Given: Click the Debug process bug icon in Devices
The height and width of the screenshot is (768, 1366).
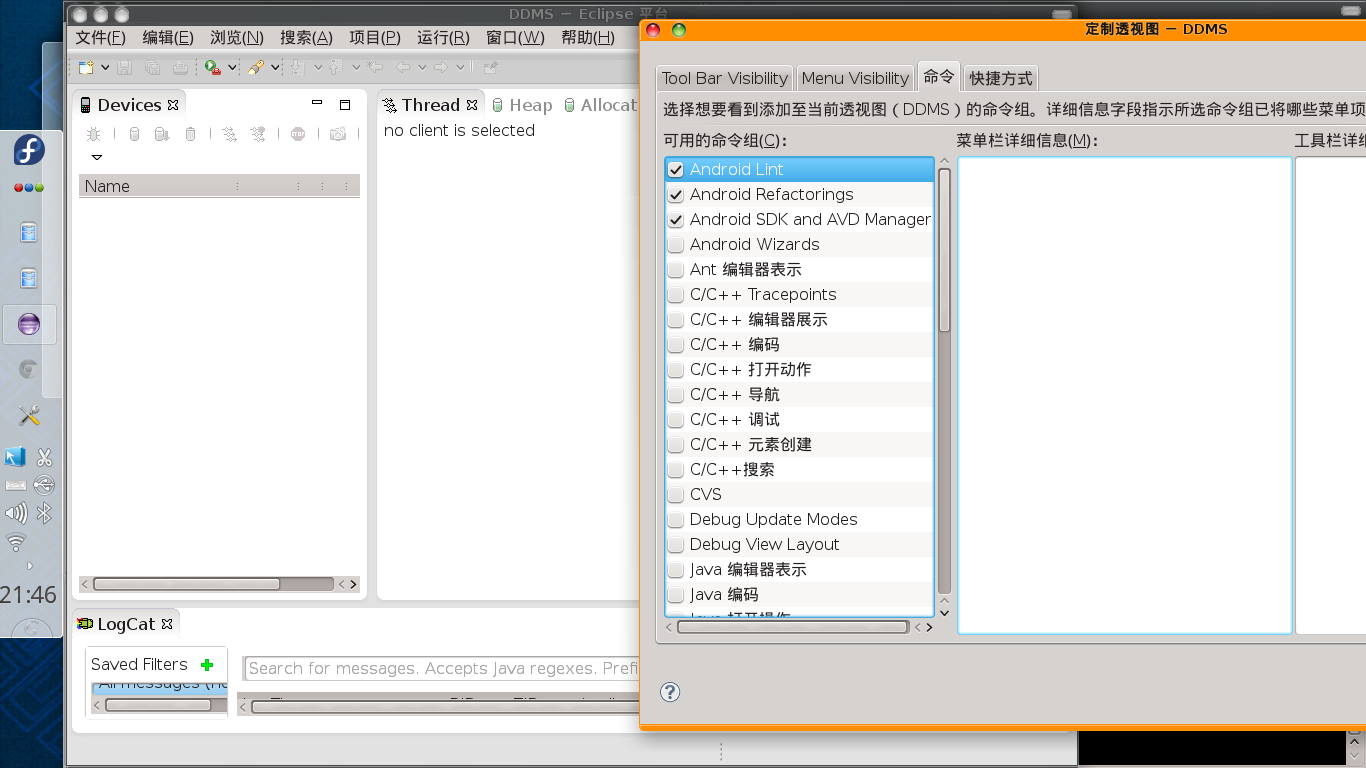Looking at the screenshot, I should click(x=93, y=134).
